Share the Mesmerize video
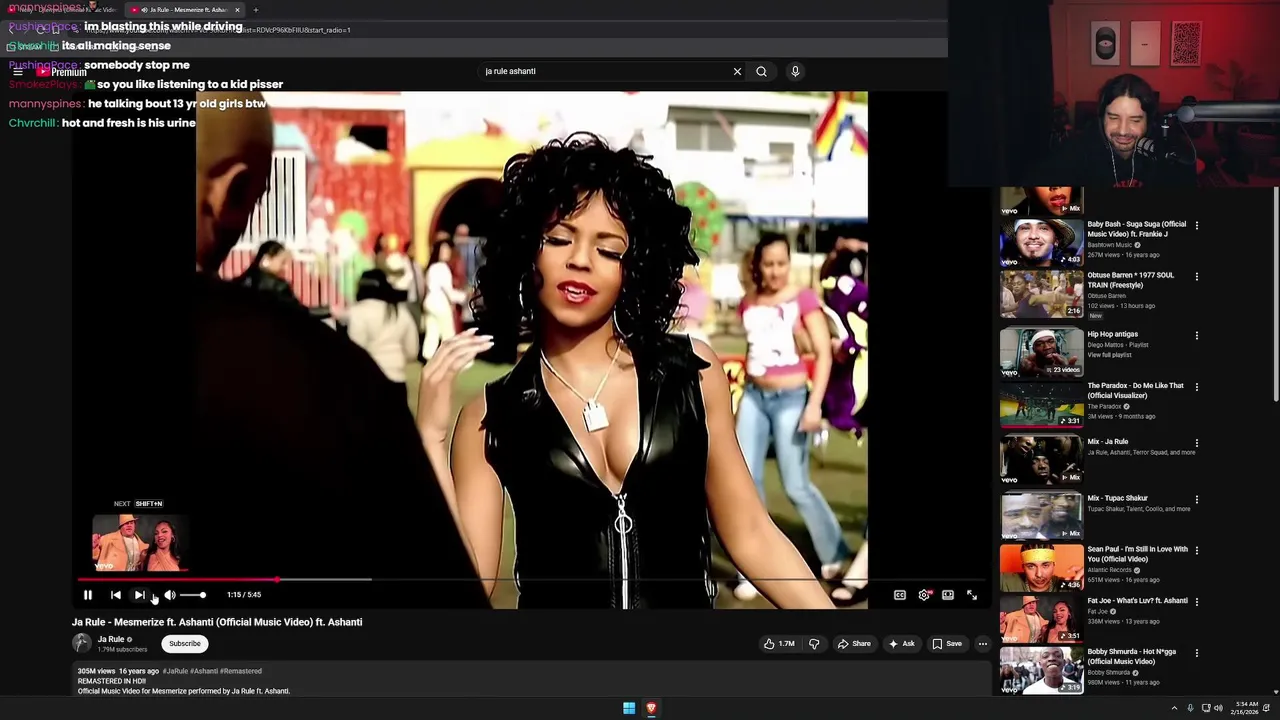 tap(854, 644)
